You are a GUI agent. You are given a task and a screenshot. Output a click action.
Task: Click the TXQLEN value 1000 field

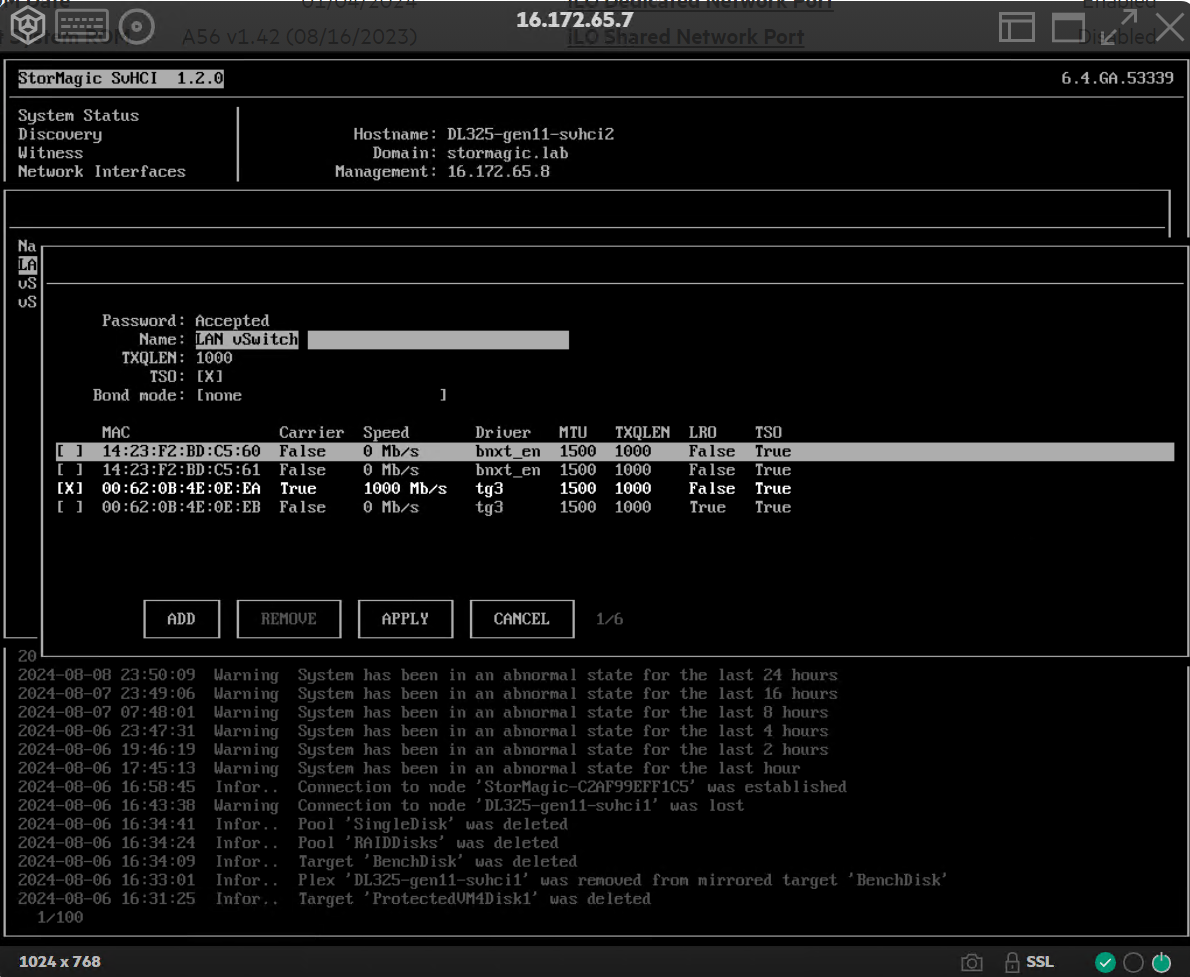click(x=214, y=358)
